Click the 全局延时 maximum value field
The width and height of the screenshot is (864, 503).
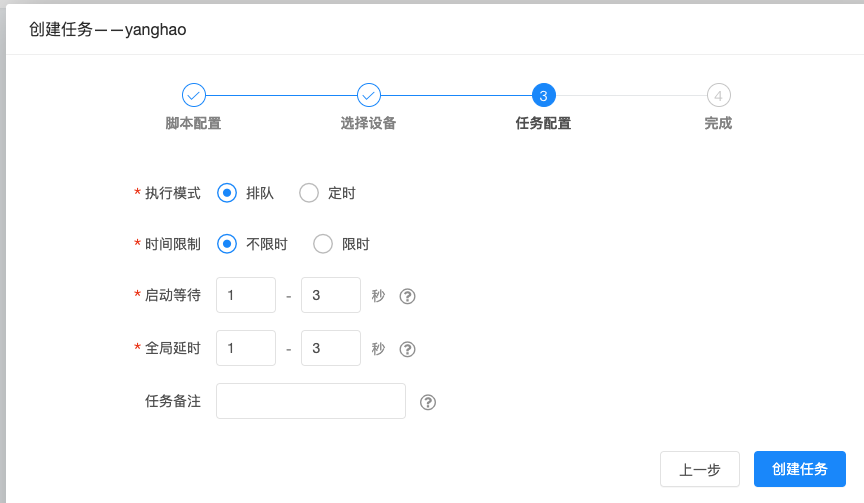(x=330, y=348)
